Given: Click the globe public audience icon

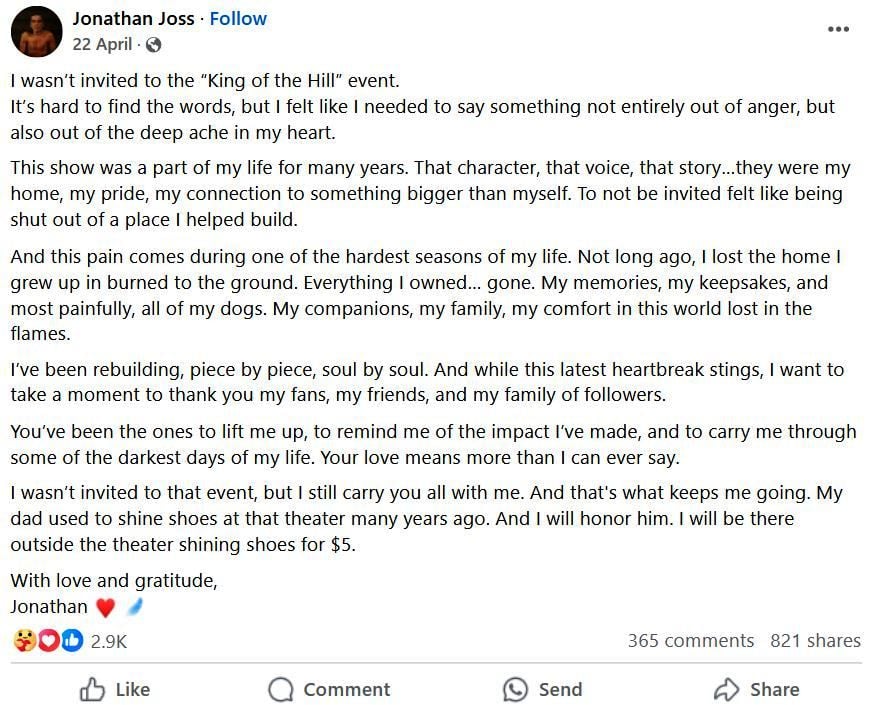Looking at the screenshot, I should coord(153,45).
